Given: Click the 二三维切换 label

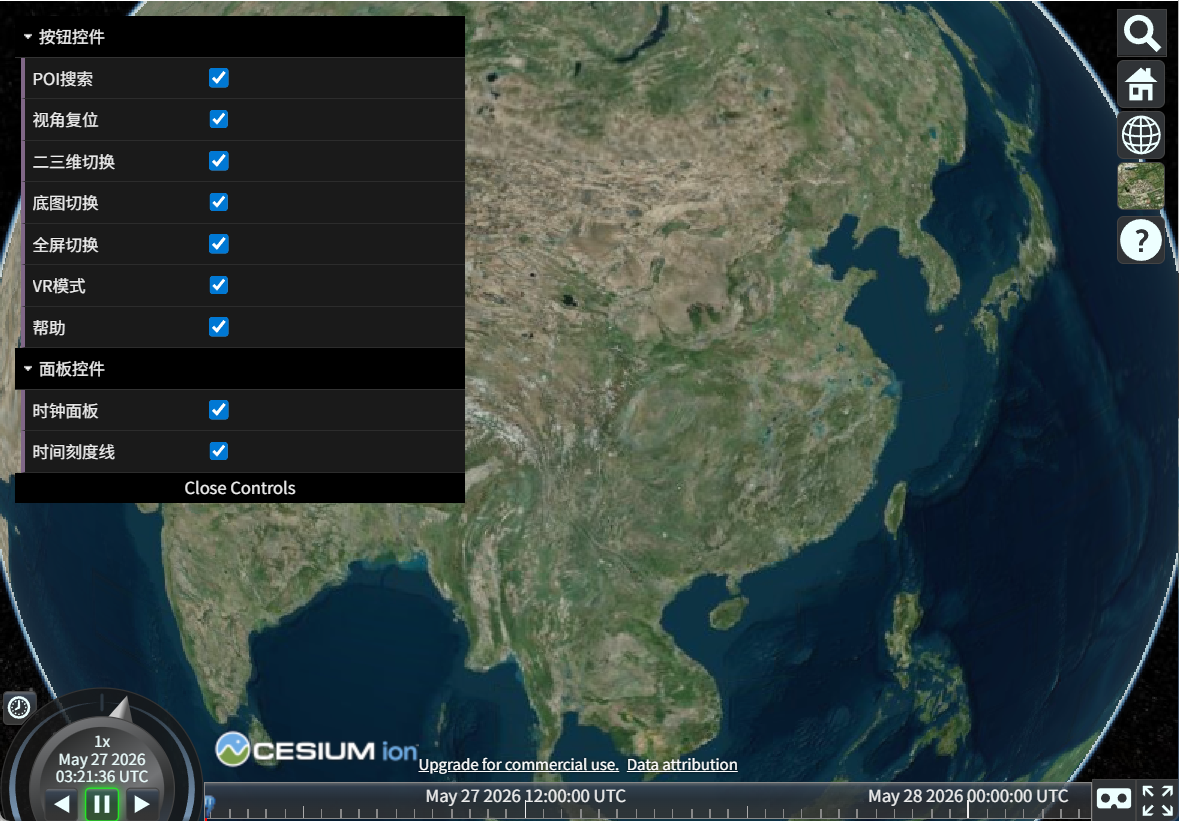Looking at the screenshot, I should tap(74, 162).
